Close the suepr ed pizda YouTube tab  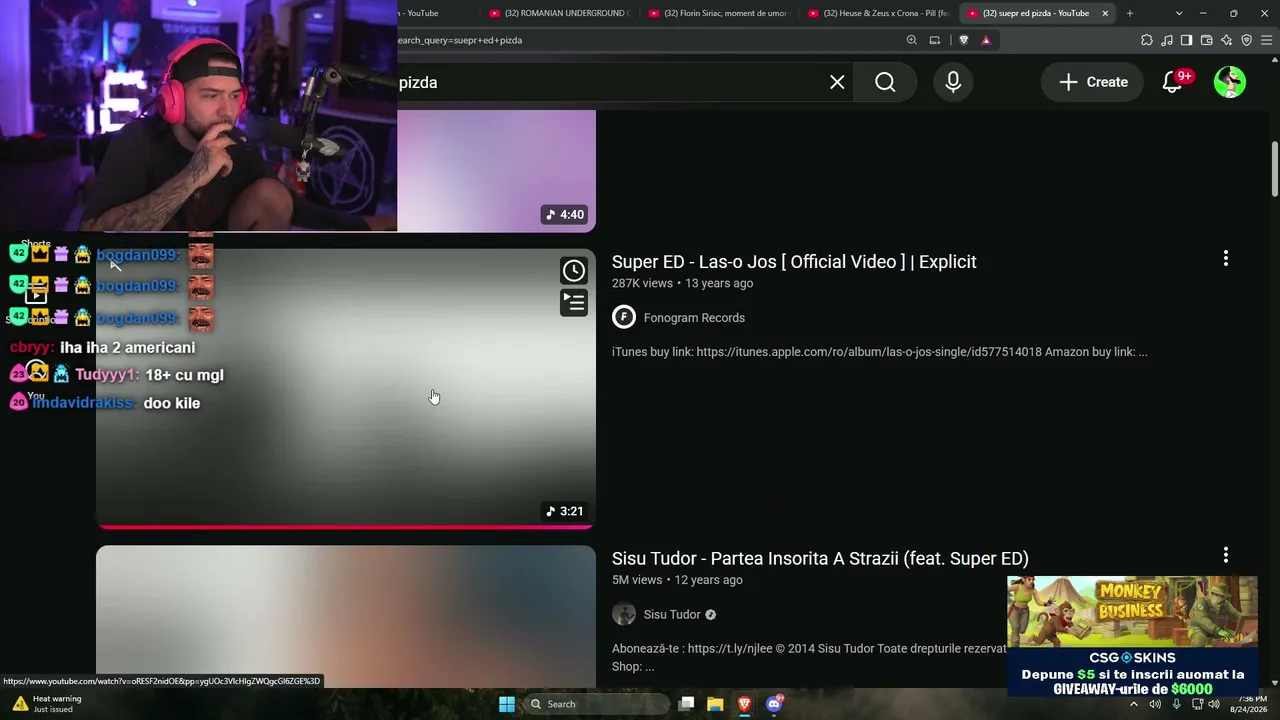1105,13
